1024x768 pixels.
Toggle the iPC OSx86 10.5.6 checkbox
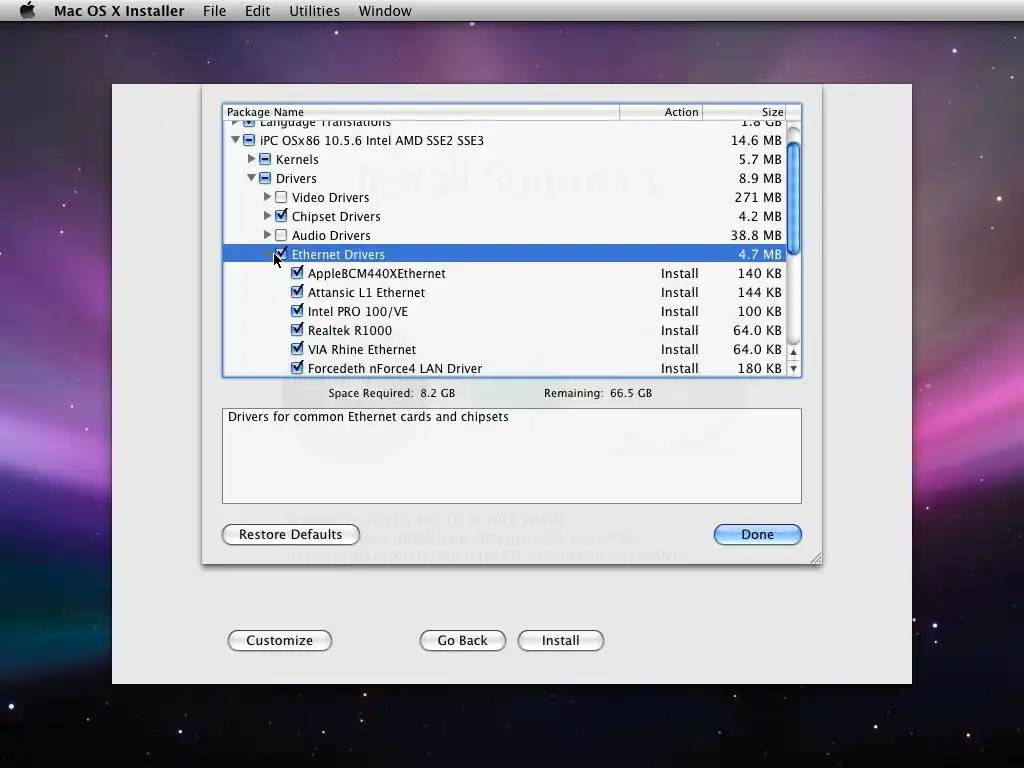pos(249,140)
